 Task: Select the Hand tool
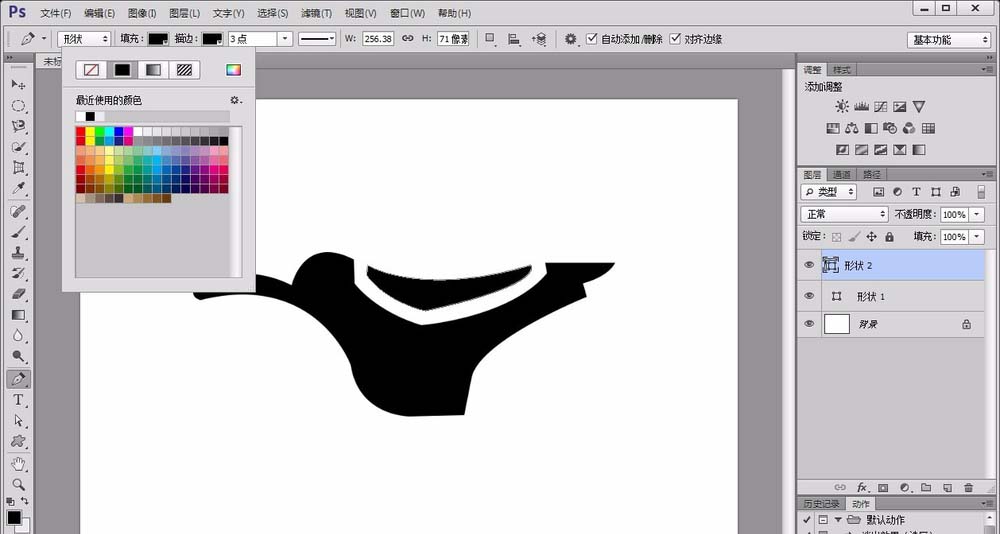[18, 464]
